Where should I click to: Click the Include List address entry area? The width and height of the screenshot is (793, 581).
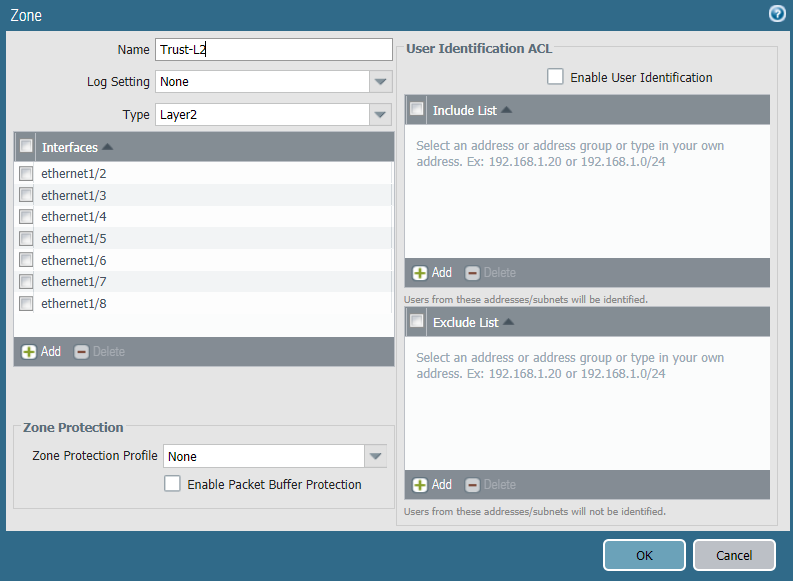(587, 192)
